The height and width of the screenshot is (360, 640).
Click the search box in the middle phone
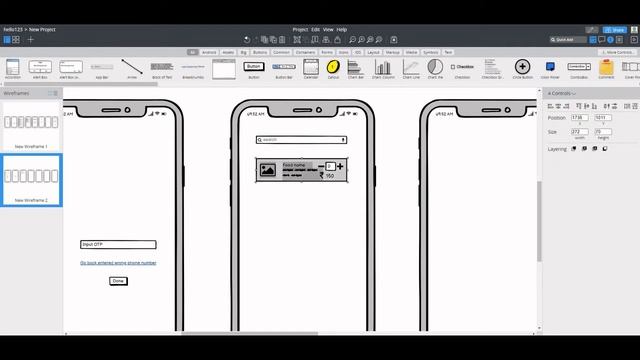tap(302, 140)
